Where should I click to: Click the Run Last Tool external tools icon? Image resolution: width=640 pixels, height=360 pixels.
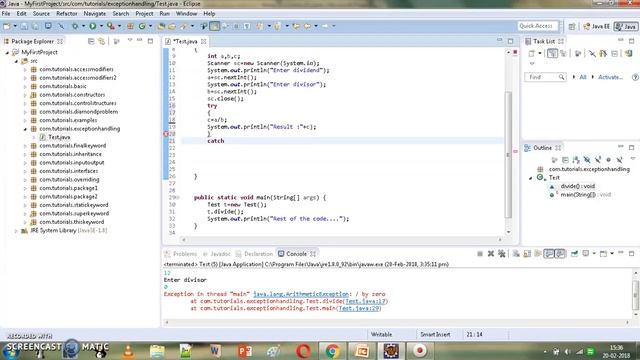pyautogui.click(x=111, y=26)
